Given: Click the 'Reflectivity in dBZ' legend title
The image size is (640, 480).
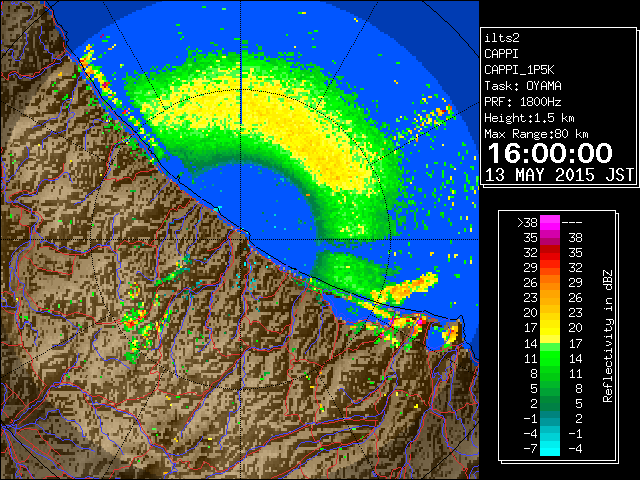Looking at the screenshot, I should pos(608,336).
